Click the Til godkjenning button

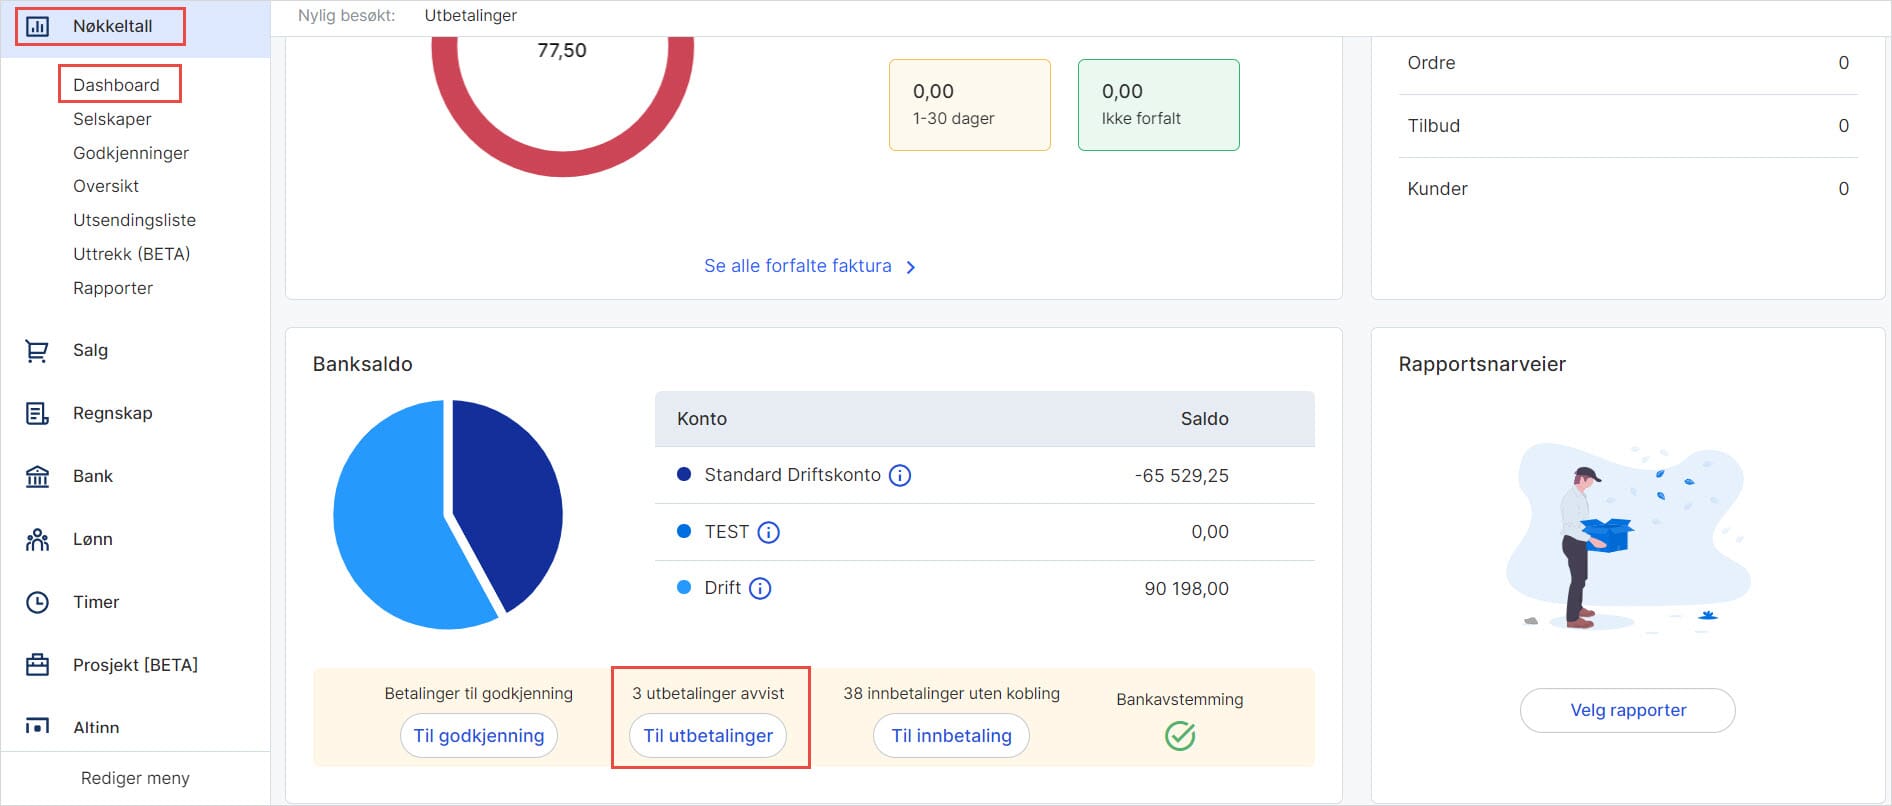[479, 736]
